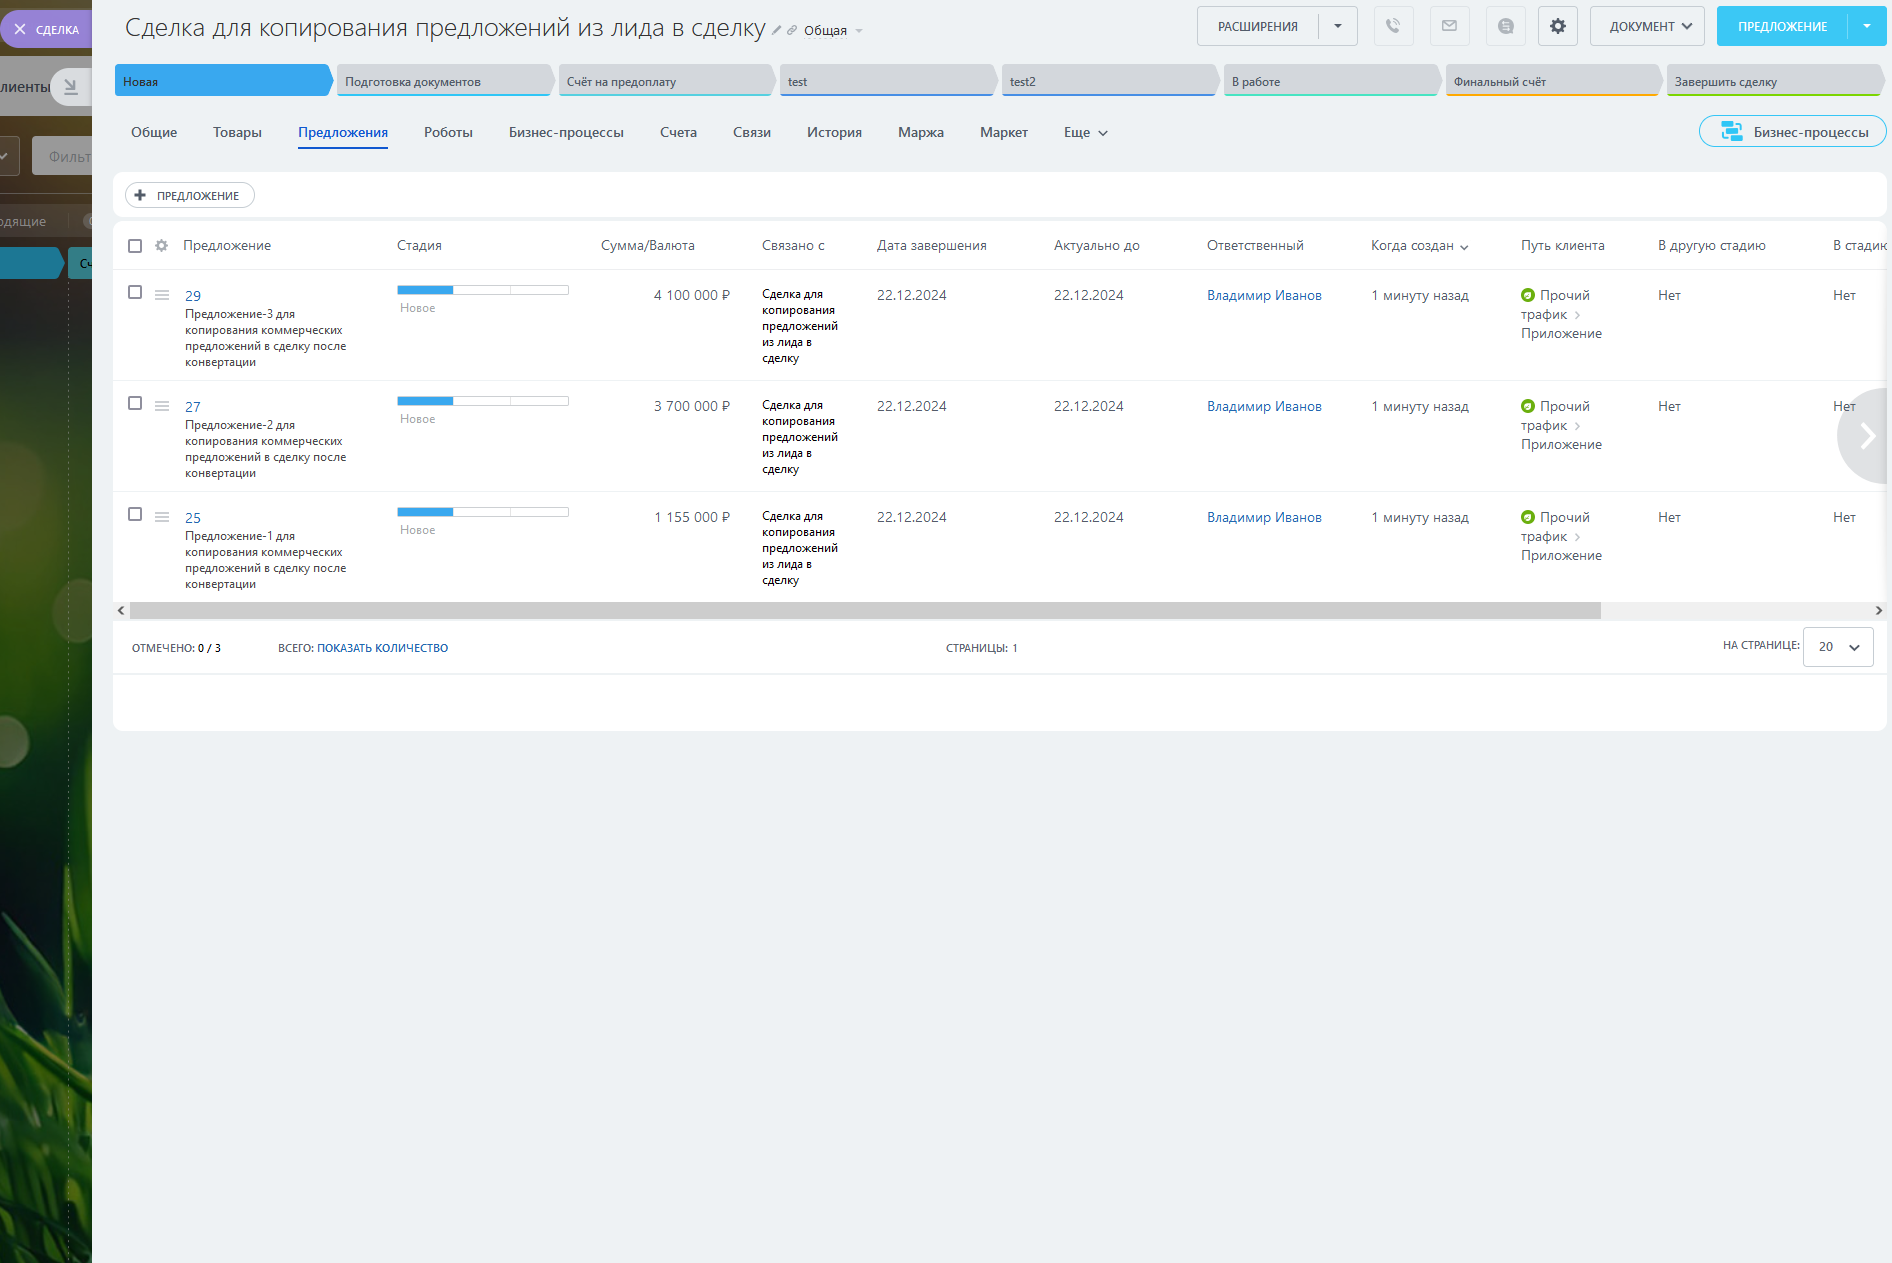Select the Подготовка документов deal stage
This screenshot has height=1263, width=1892.
pos(444,81)
